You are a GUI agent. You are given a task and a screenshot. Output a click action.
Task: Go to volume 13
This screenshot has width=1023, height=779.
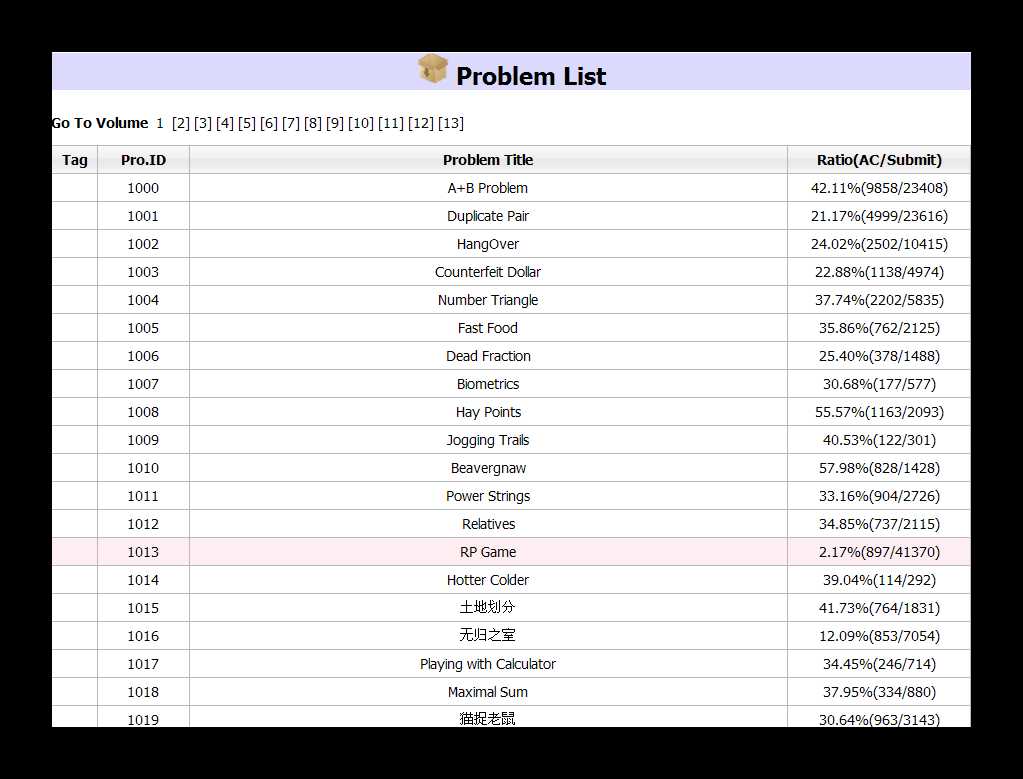coord(451,123)
